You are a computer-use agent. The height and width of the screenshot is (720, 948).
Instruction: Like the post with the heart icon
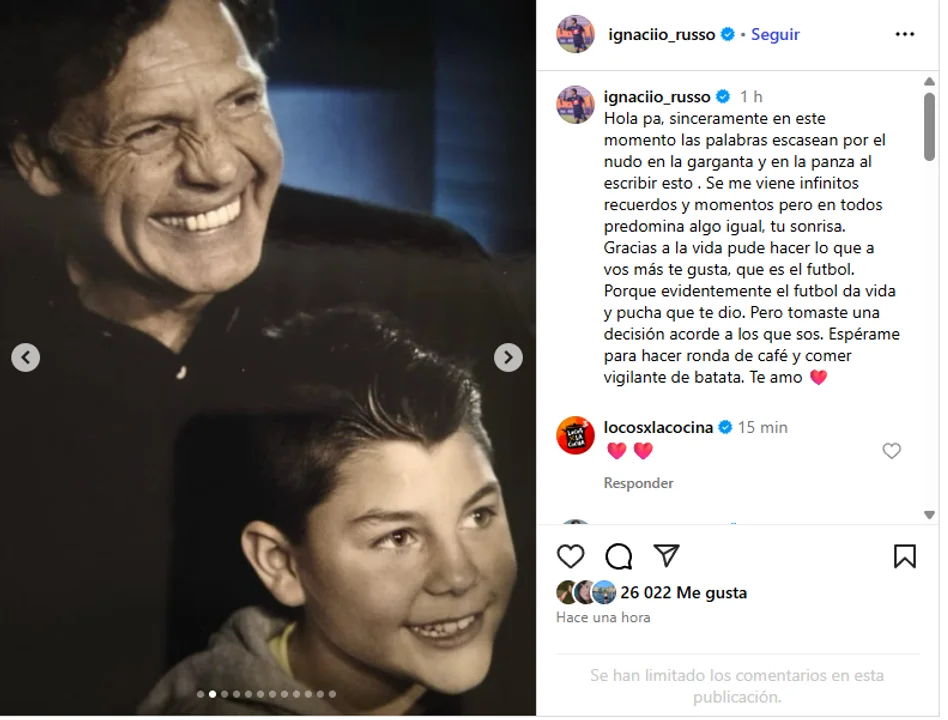tap(570, 556)
